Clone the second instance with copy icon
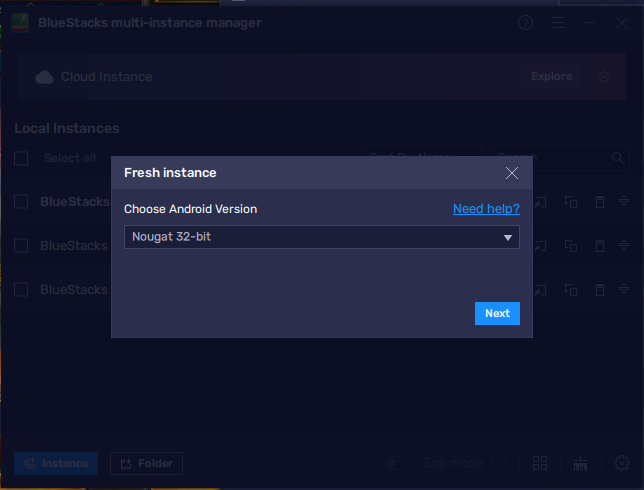This screenshot has height=490, width=644. pyautogui.click(x=571, y=246)
